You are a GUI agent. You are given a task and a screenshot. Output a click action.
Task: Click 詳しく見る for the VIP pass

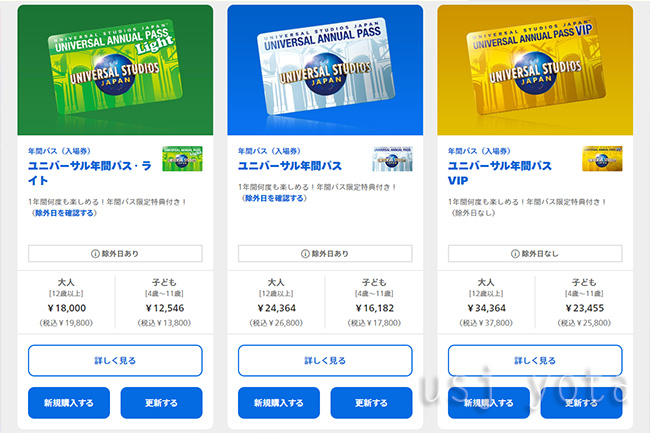pyautogui.click(x=535, y=360)
